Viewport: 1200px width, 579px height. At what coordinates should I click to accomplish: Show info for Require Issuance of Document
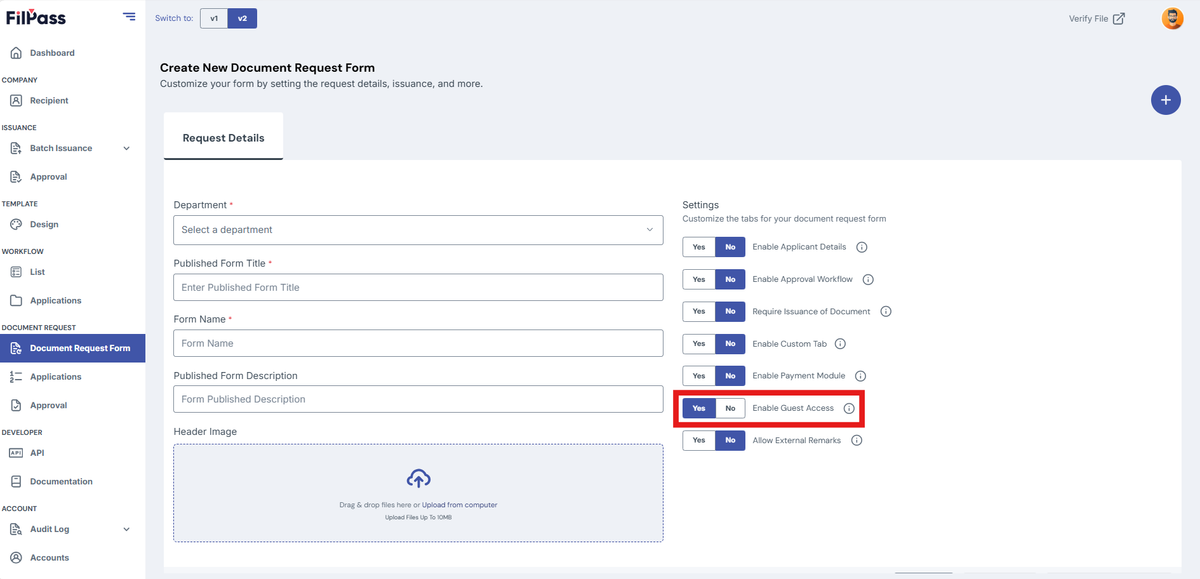(x=885, y=311)
